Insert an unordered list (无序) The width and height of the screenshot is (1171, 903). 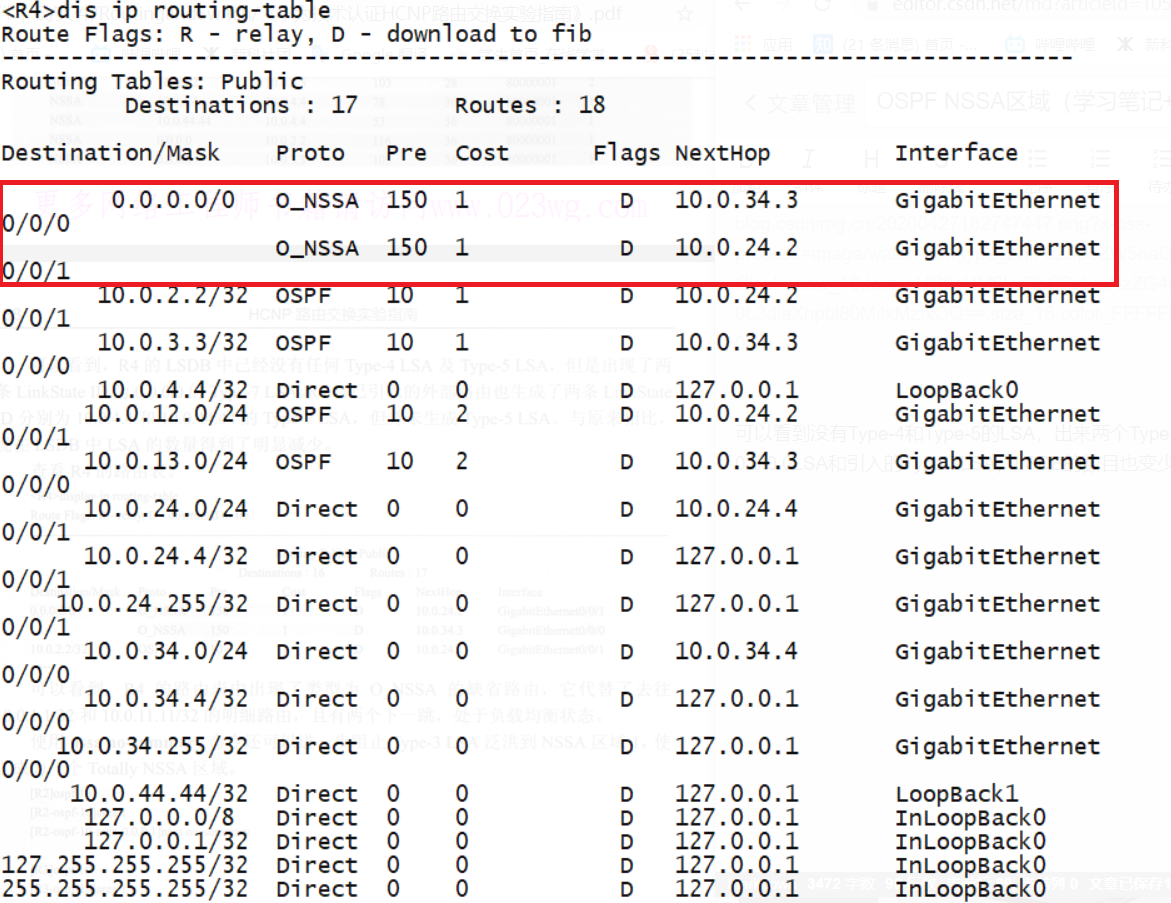pyautogui.click(x=1036, y=158)
